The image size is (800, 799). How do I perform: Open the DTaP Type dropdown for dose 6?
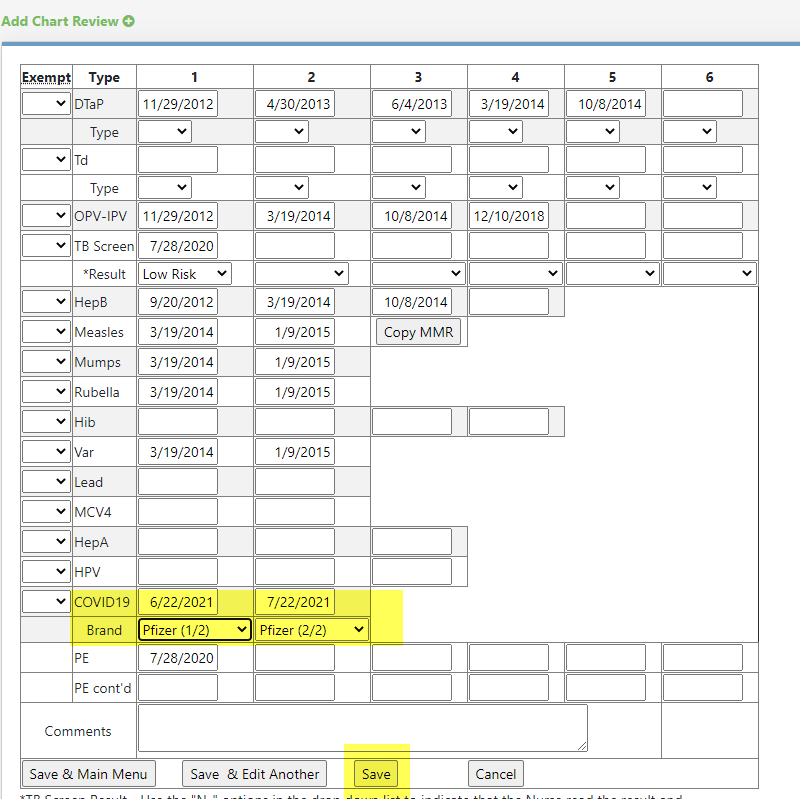point(690,132)
